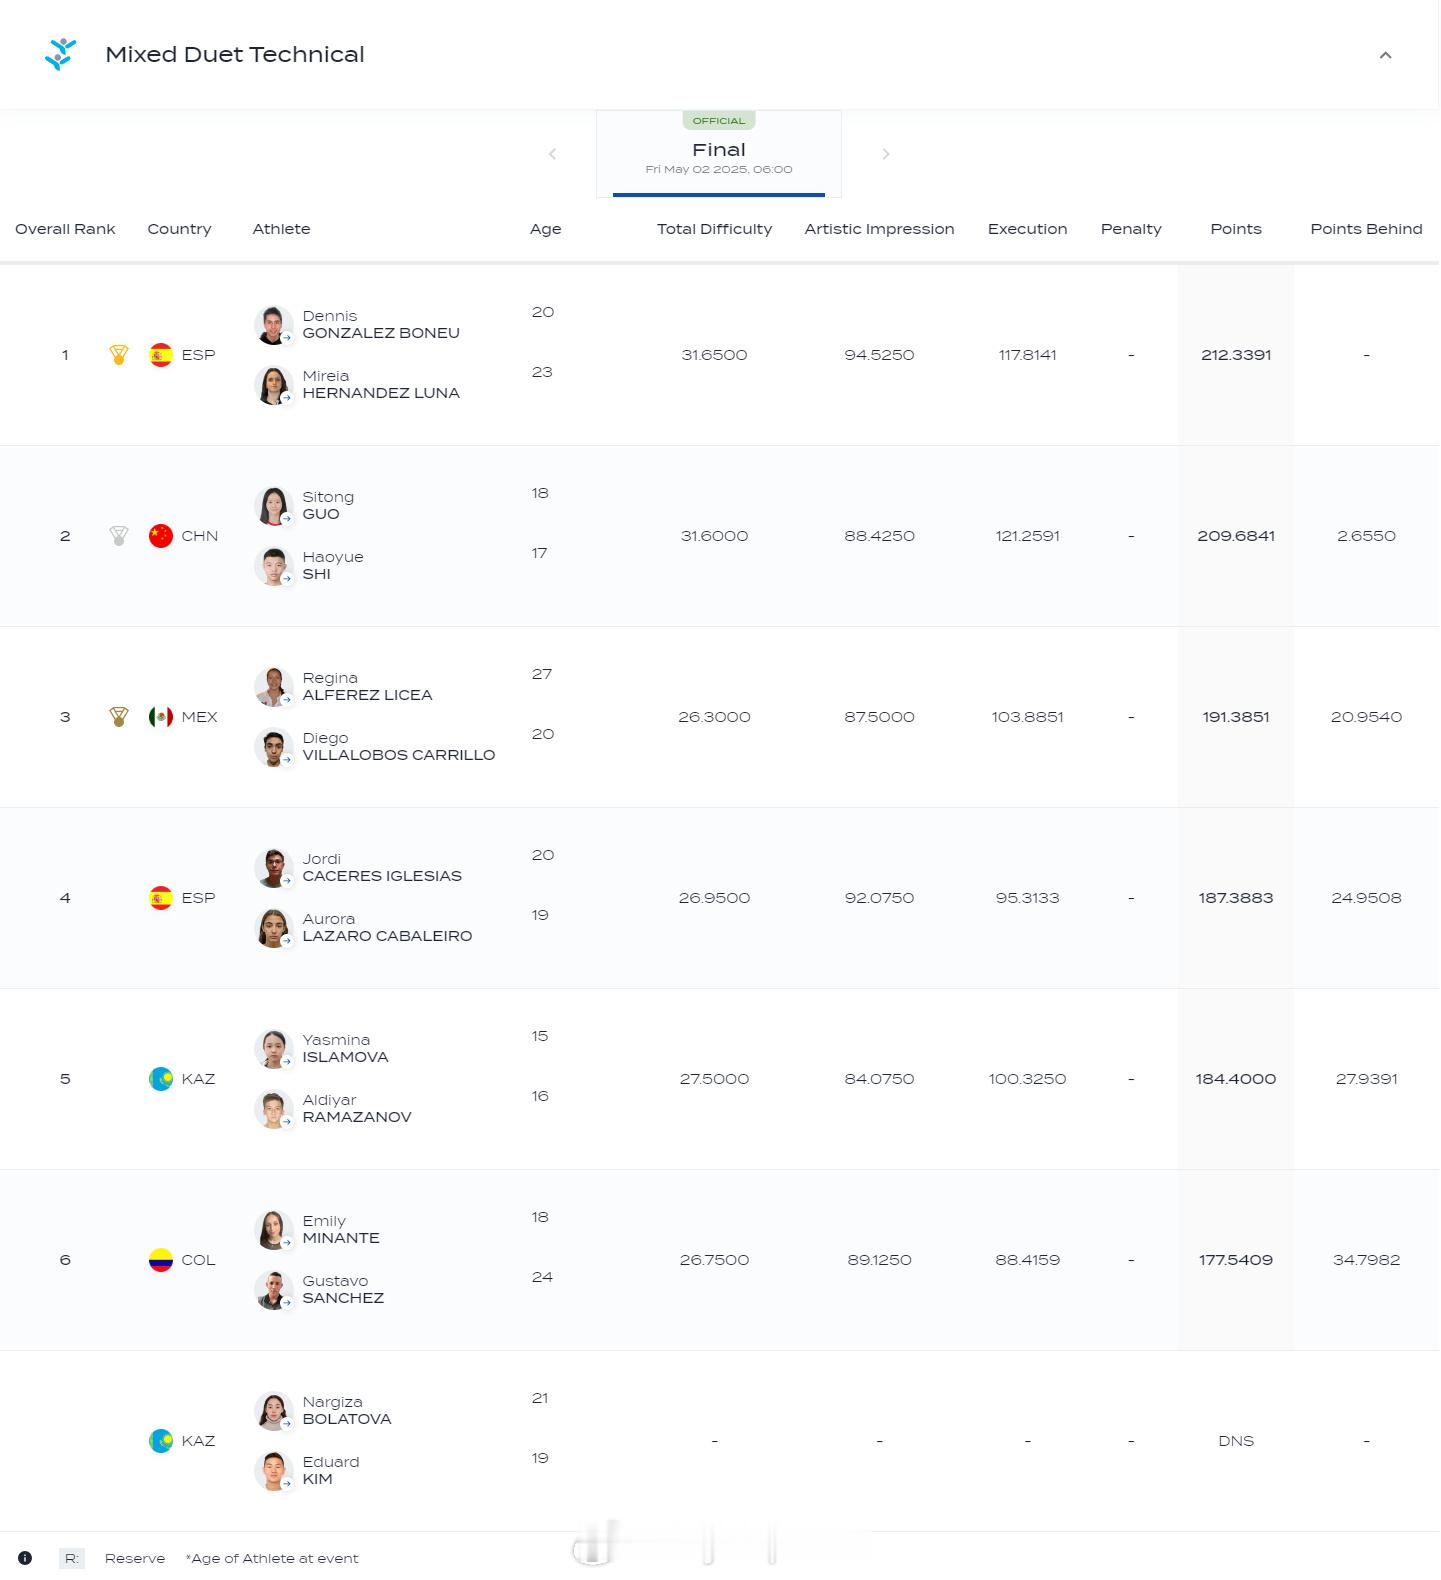This screenshot has width=1441, height=1580.
Task: Open Sitong GUO athlete profile
Action: [328, 506]
